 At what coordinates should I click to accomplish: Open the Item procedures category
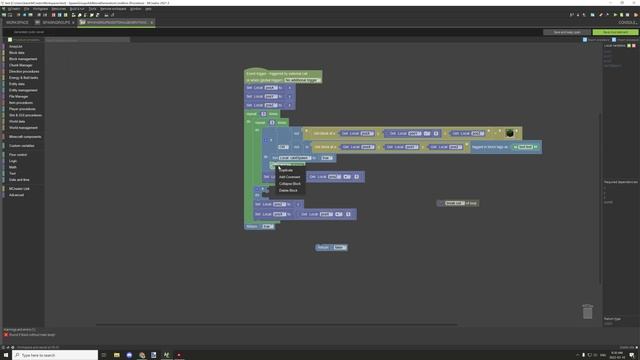click(x=21, y=103)
